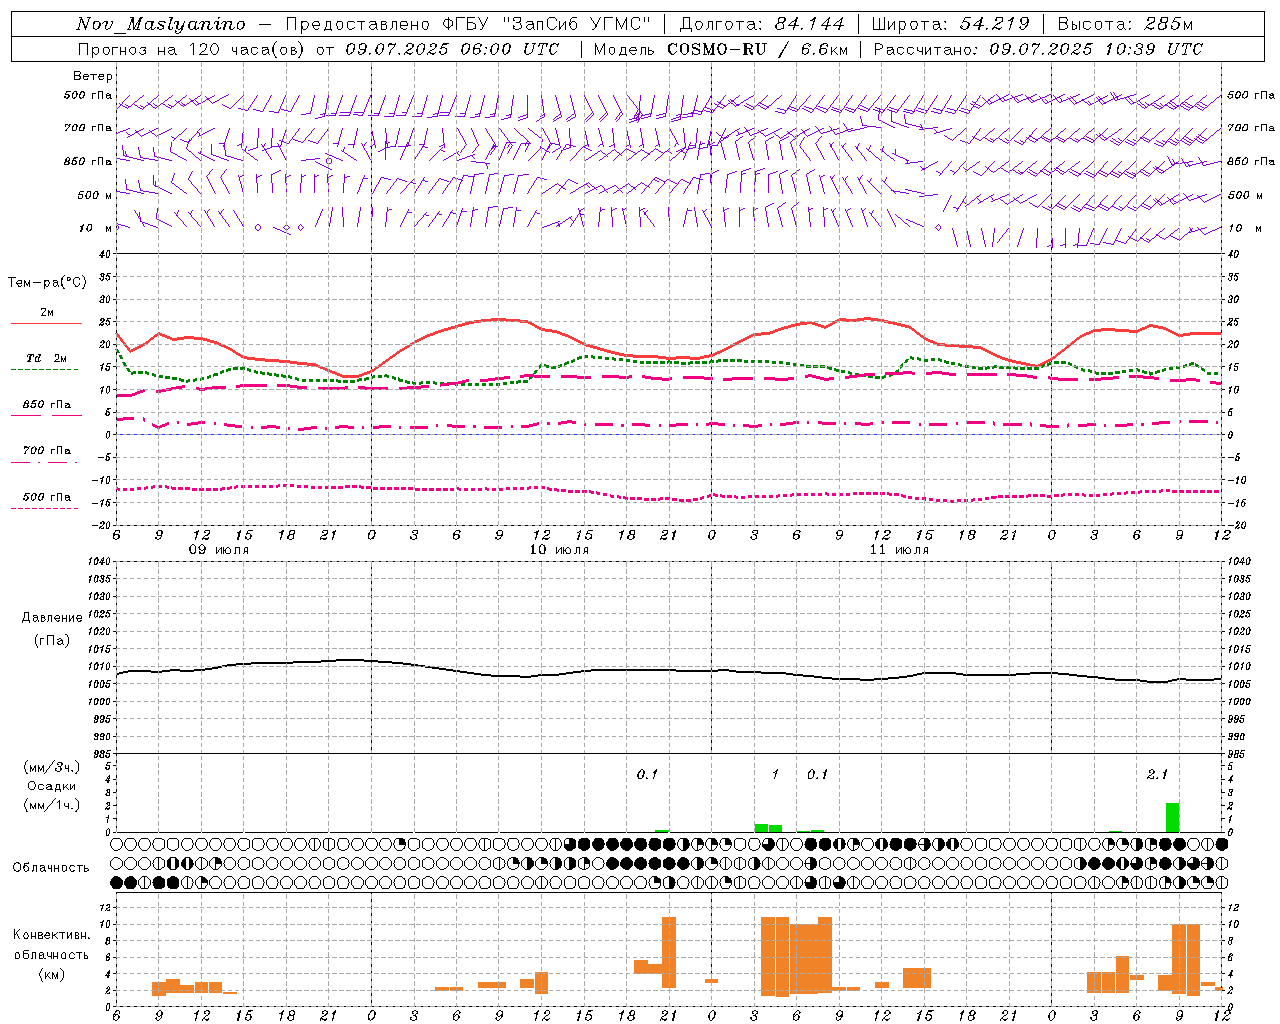Click the (мм/1ч.) precipitation unit label
1280x1024 pixels.
tap(52, 805)
